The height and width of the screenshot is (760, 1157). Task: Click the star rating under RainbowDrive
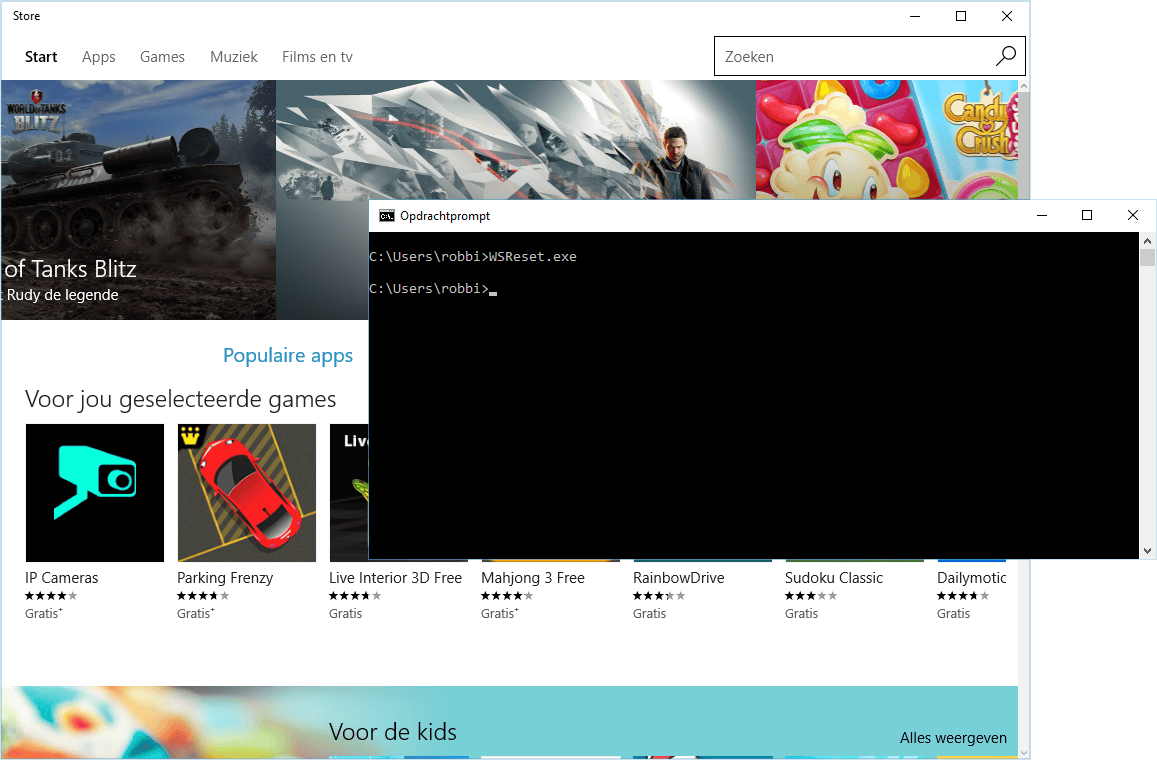click(x=659, y=595)
